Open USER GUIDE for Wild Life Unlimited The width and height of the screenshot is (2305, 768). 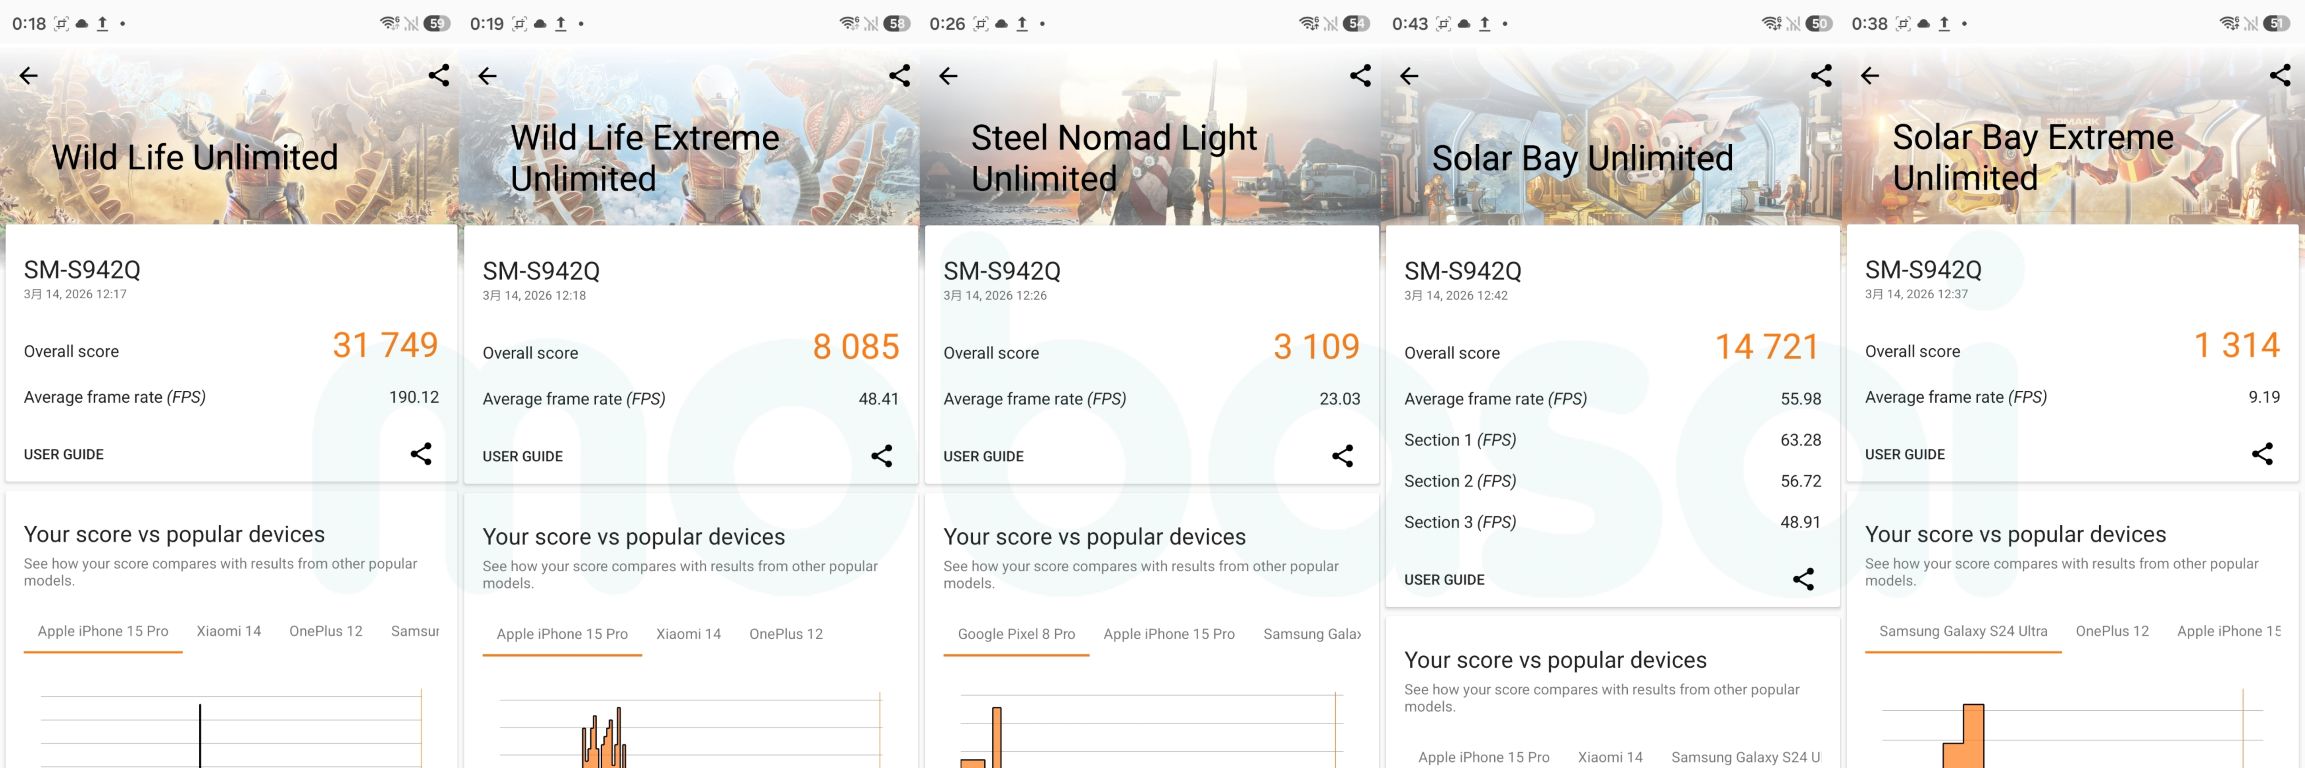point(64,454)
